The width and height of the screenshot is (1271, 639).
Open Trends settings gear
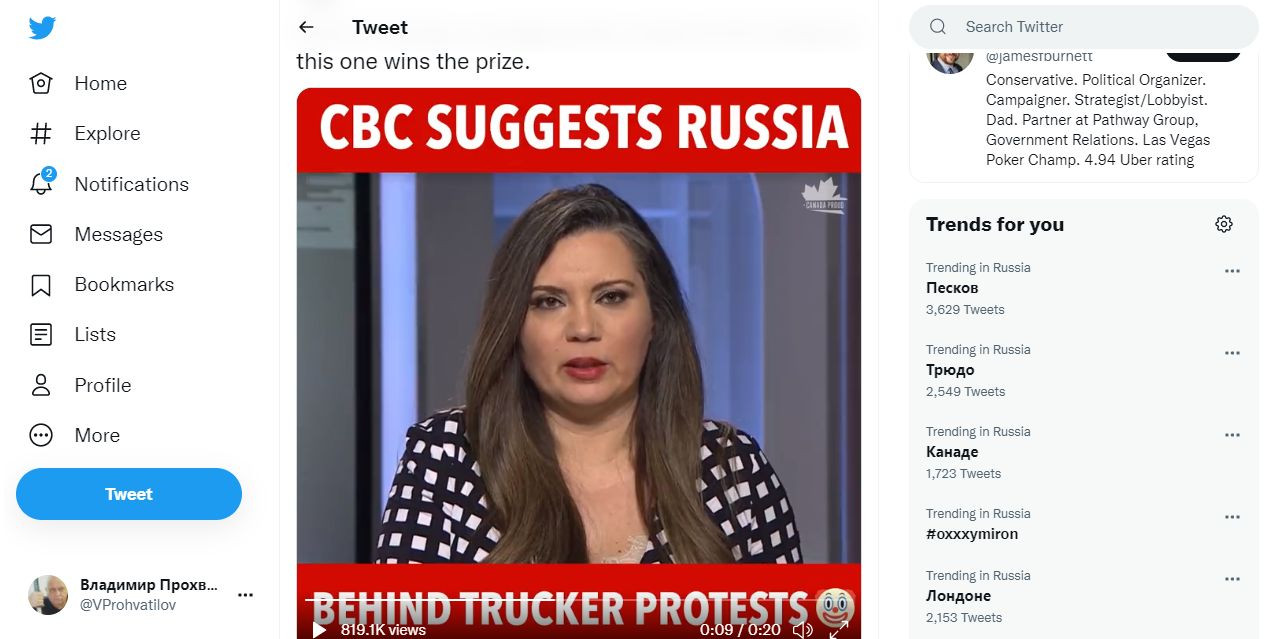click(x=1224, y=224)
